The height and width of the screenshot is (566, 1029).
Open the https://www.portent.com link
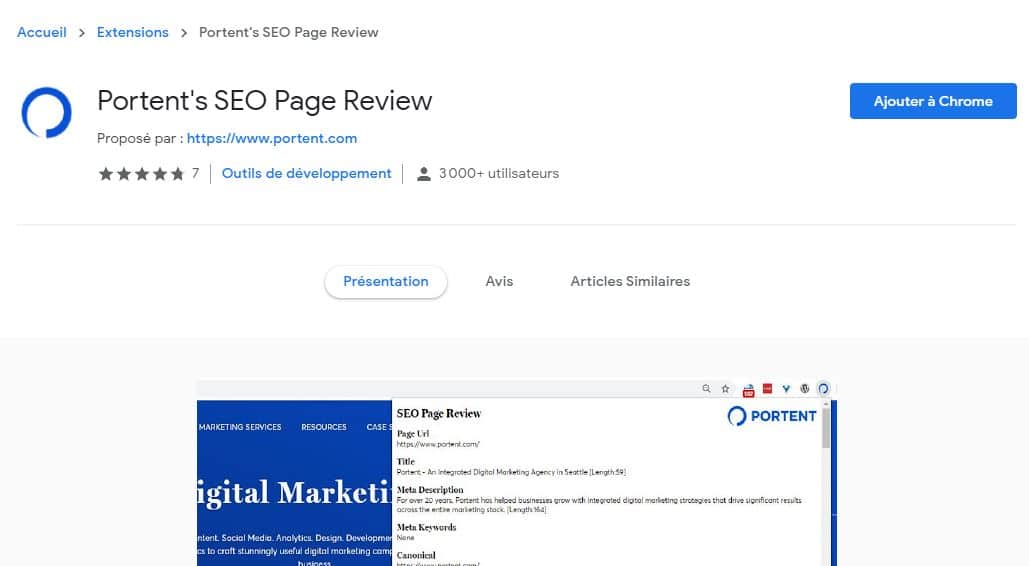[272, 139]
